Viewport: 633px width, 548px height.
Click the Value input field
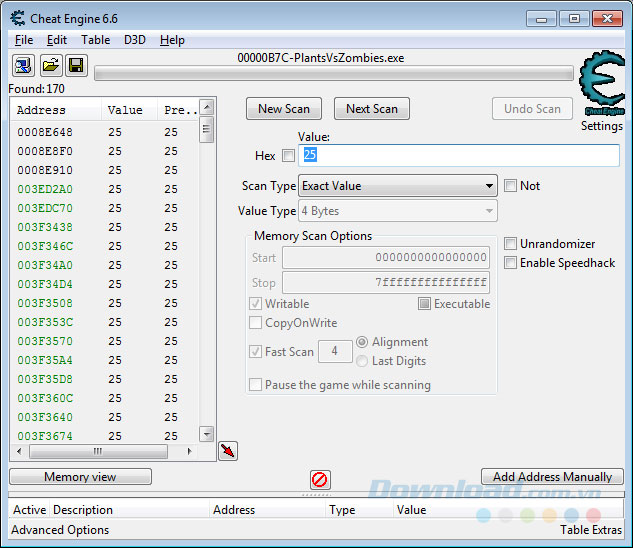point(458,156)
